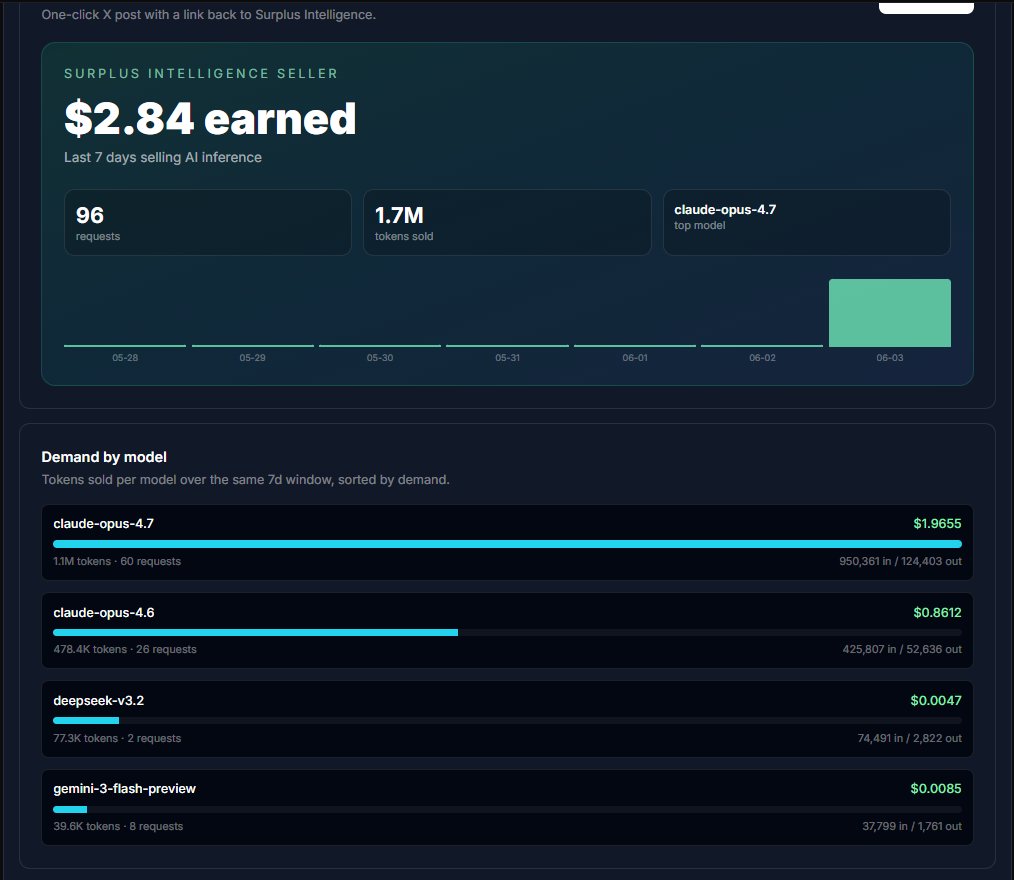Image resolution: width=1014 pixels, height=880 pixels.
Task: Click '950,361 in / 124,403 out' text
Action: 900,561
